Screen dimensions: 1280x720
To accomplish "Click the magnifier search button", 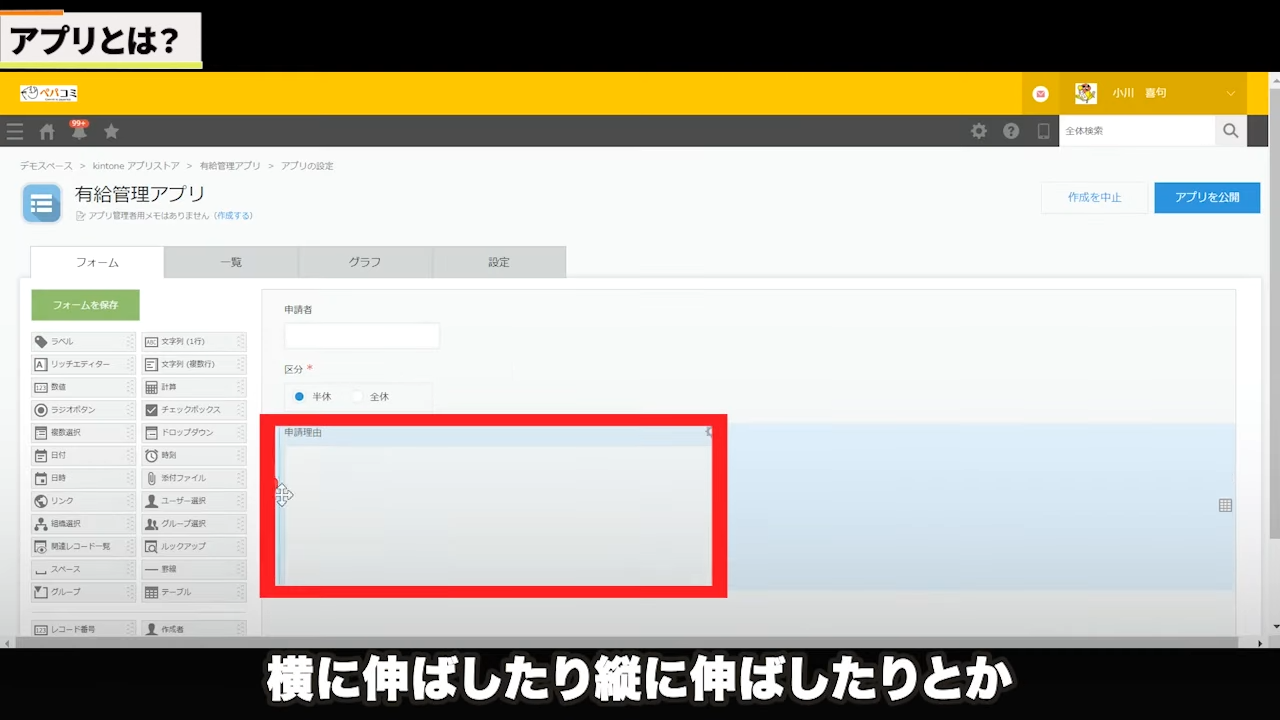I will (x=1230, y=131).
